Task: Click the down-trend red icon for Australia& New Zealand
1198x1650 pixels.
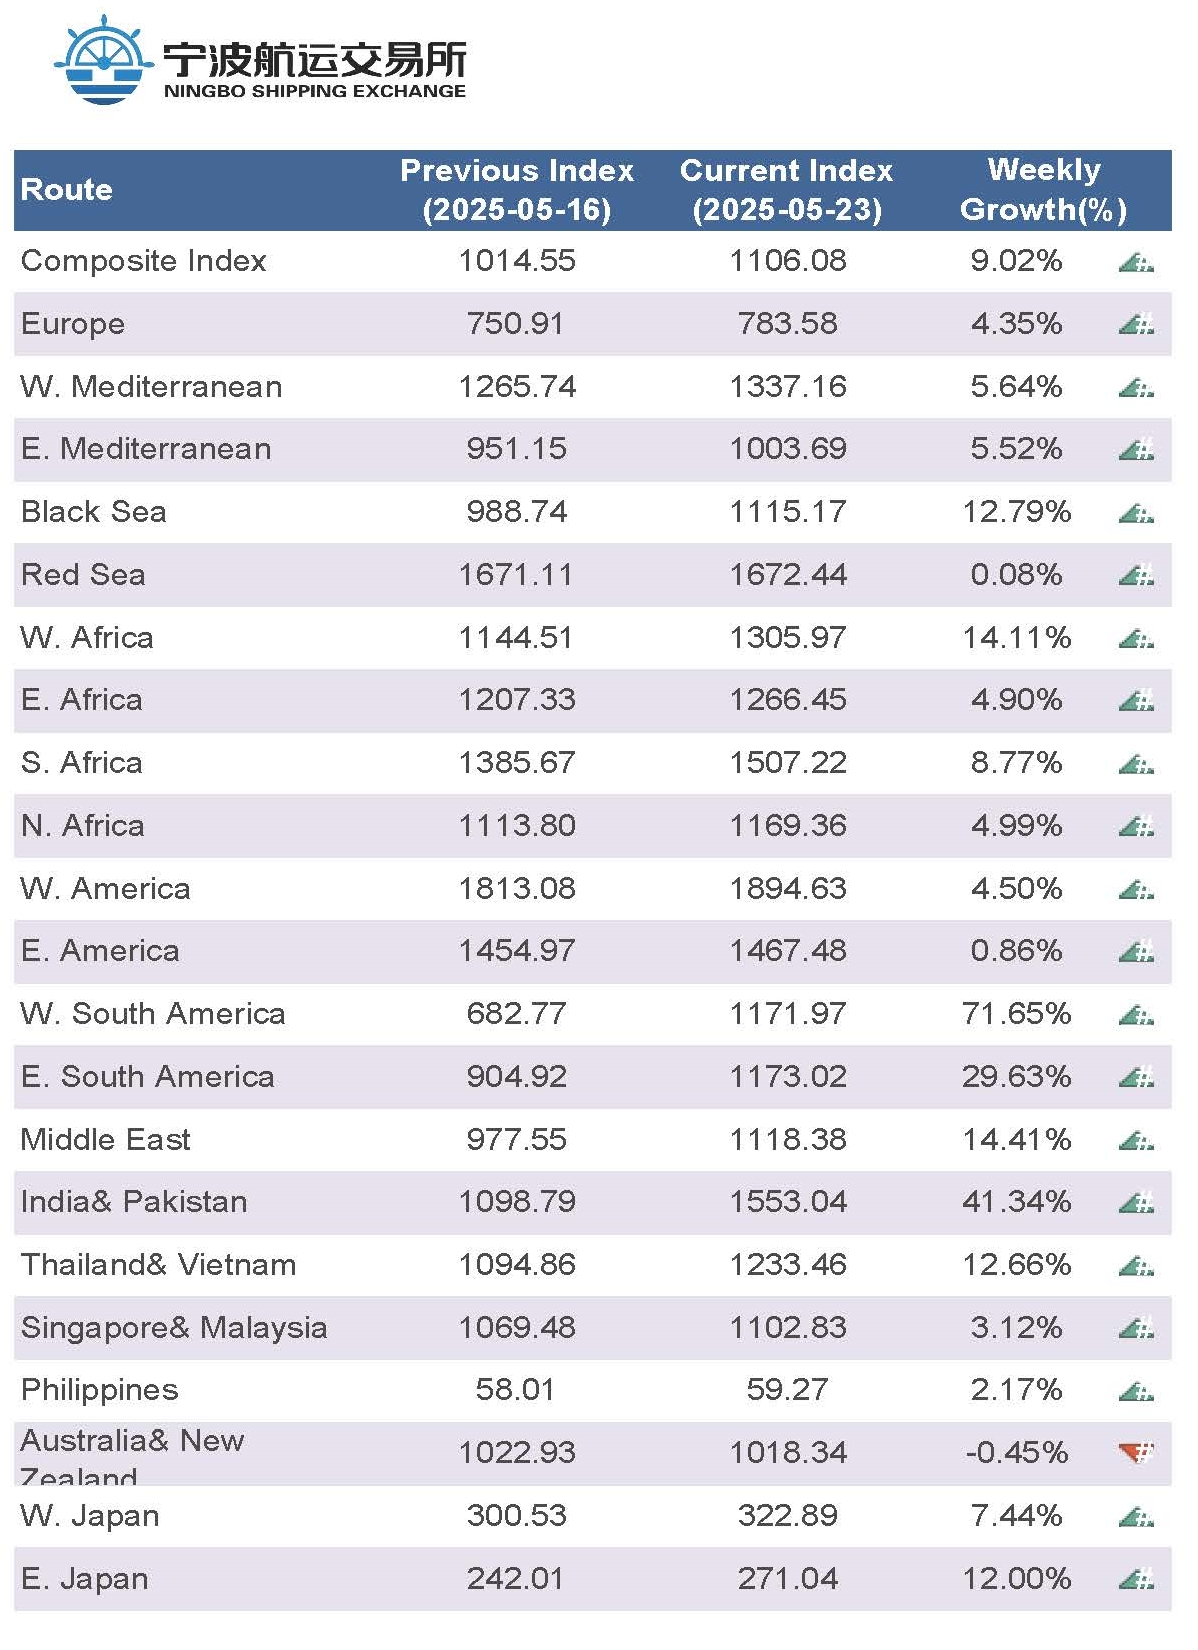Action: (1136, 1452)
